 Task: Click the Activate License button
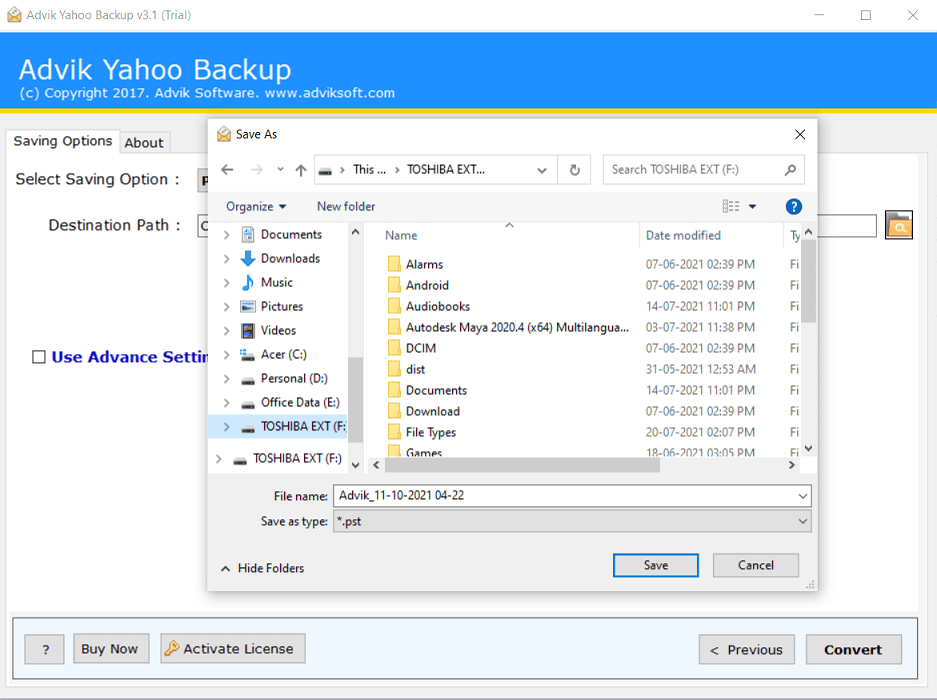pyautogui.click(x=232, y=649)
